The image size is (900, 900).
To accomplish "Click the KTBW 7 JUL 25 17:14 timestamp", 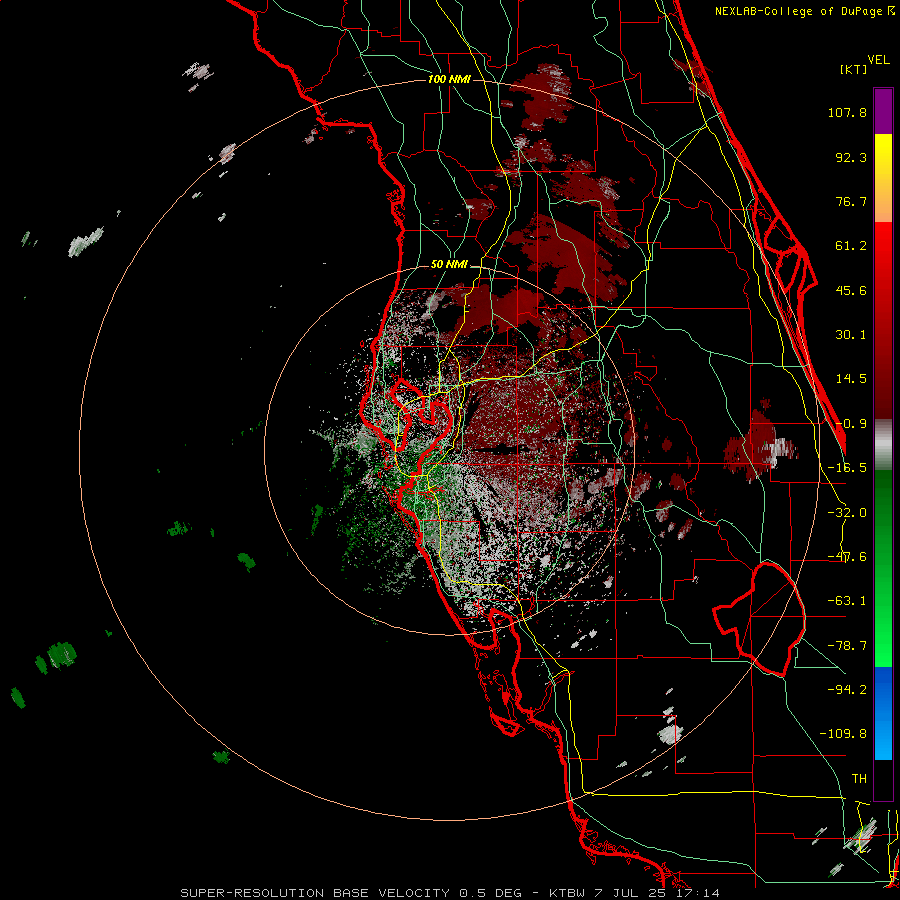I will [634, 893].
